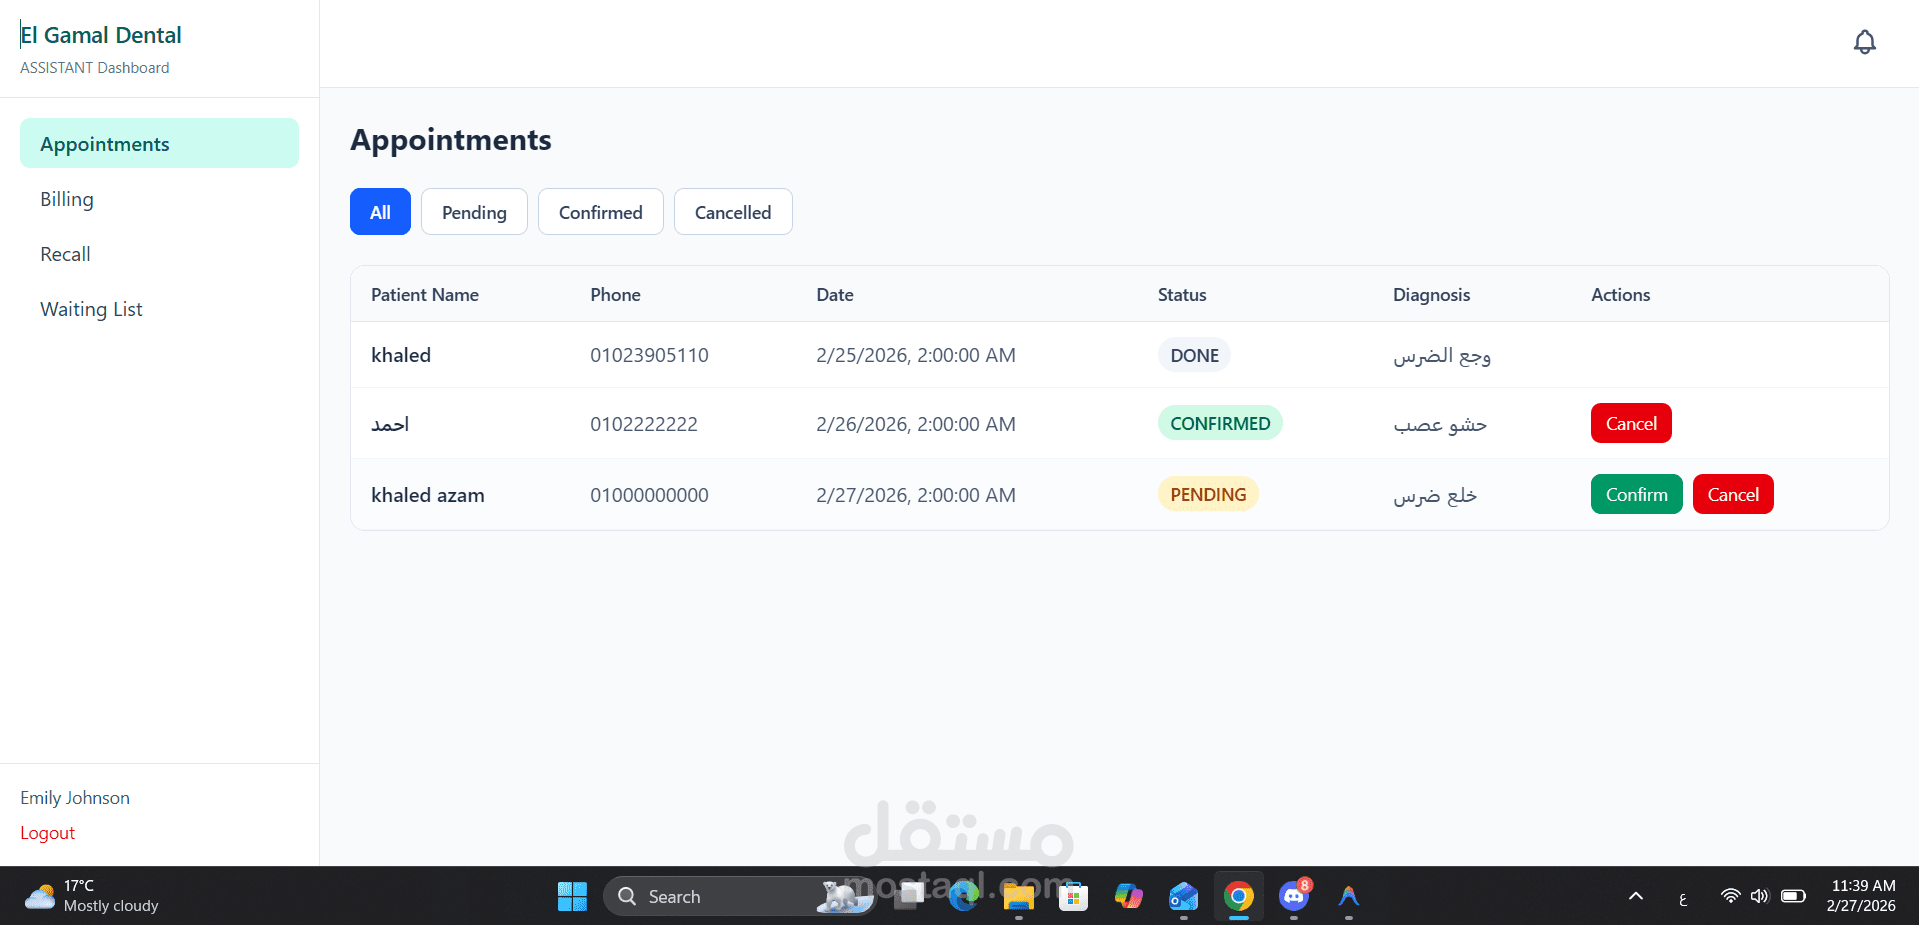Open Discord from the taskbar
The width and height of the screenshot is (1919, 925).
pyautogui.click(x=1294, y=896)
